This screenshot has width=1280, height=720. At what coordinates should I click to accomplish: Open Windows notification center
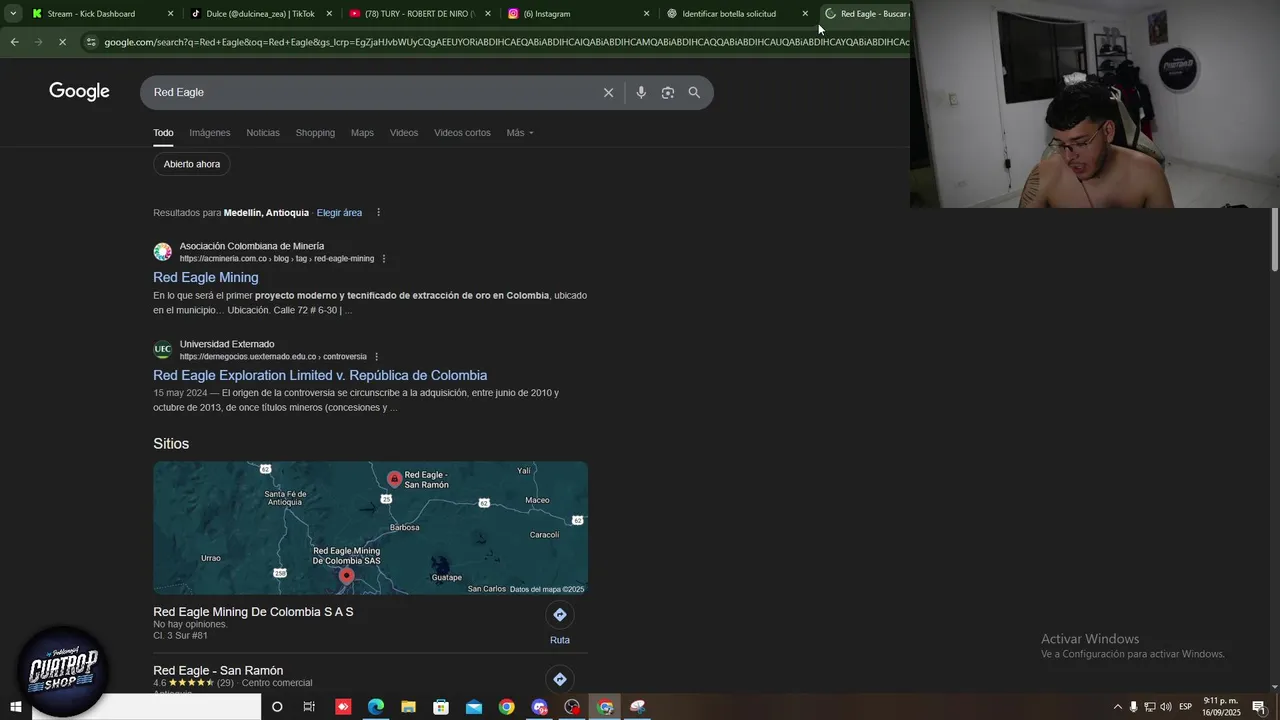[1259, 707]
